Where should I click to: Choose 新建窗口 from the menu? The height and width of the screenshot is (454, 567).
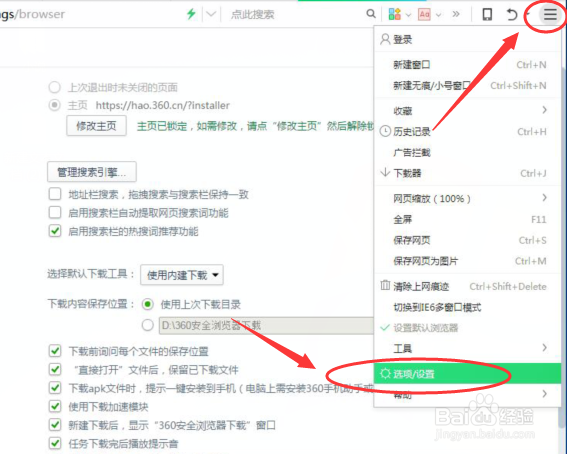point(468,65)
